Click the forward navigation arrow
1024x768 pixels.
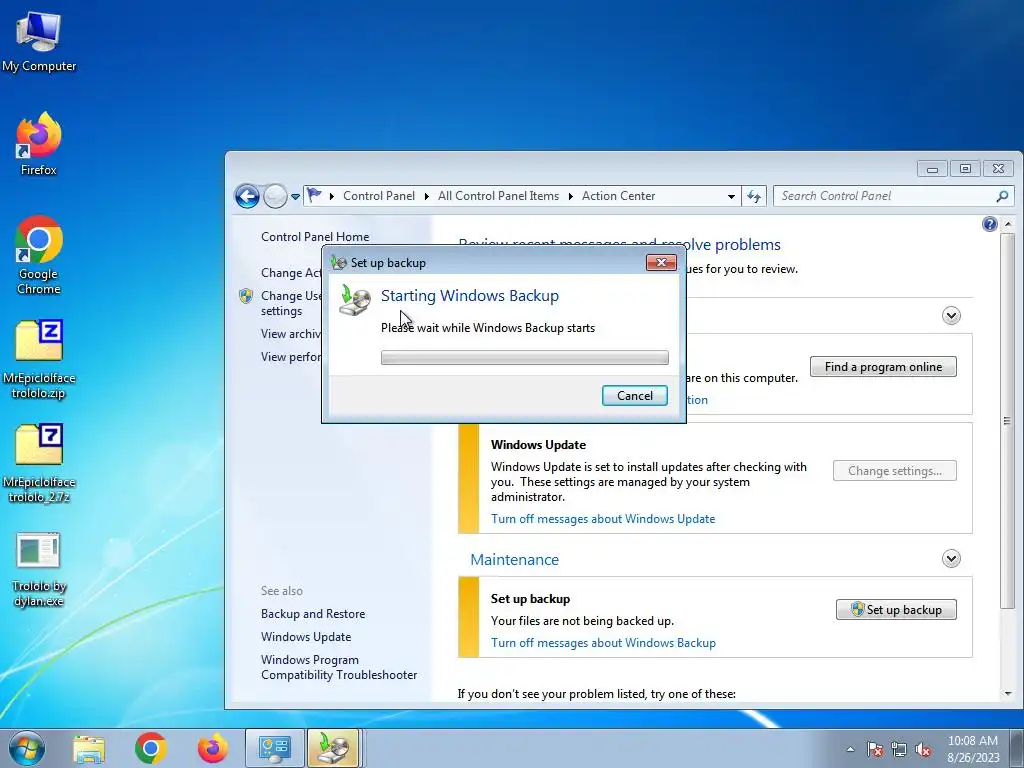(x=275, y=196)
